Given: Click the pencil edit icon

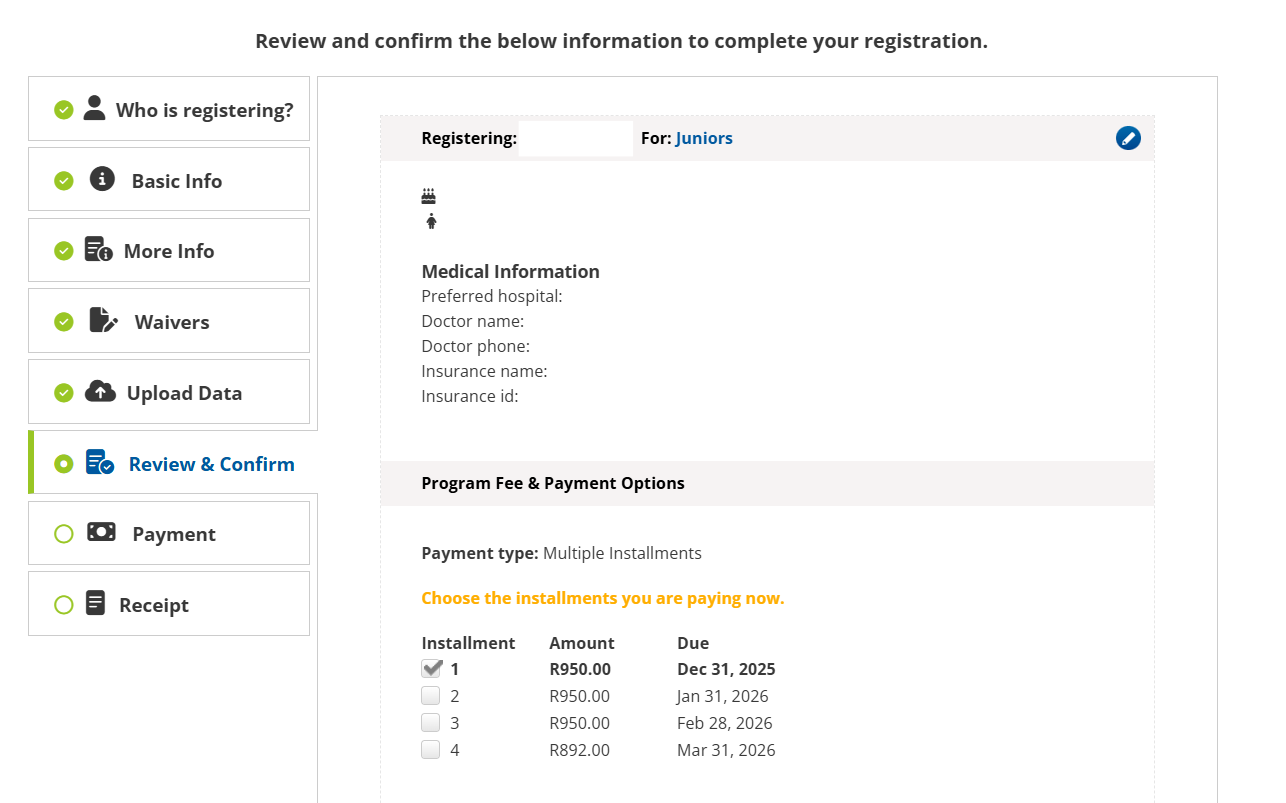Looking at the screenshot, I should click(1128, 138).
